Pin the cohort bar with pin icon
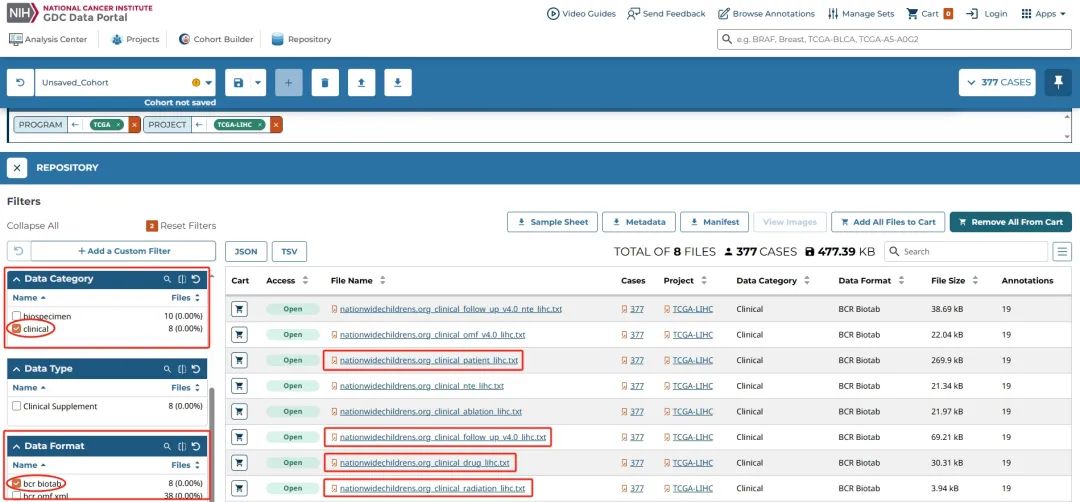This screenshot has width=1080, height=502. [1058, 83]
